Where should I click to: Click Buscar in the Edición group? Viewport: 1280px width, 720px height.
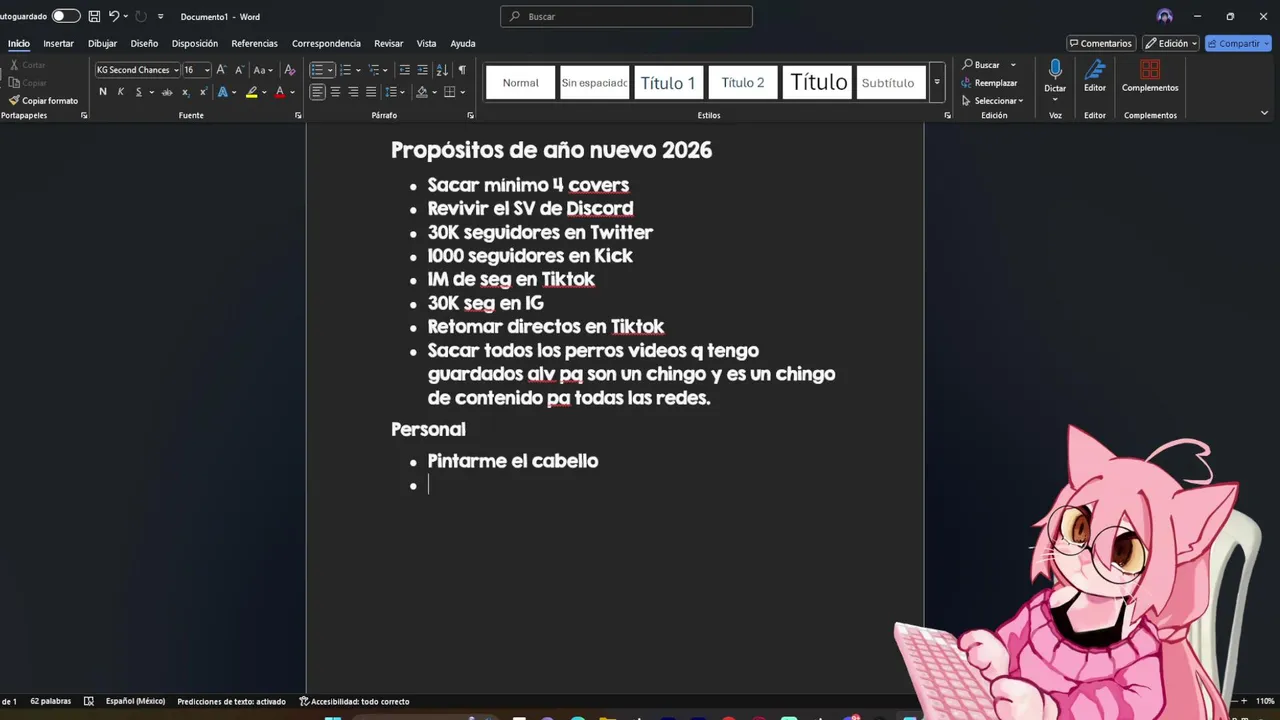[981, 65]
